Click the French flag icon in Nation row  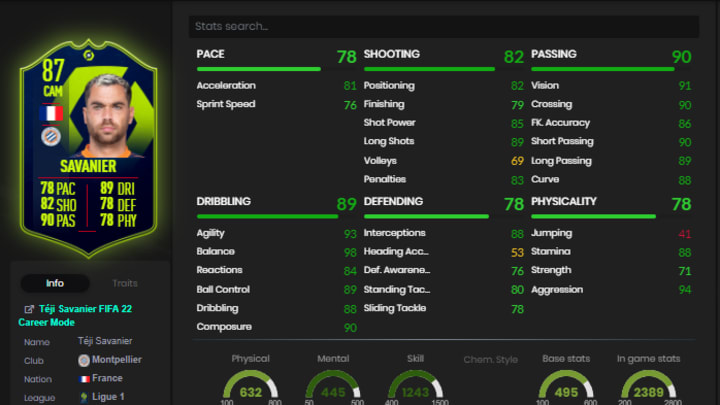pos(84,379)
